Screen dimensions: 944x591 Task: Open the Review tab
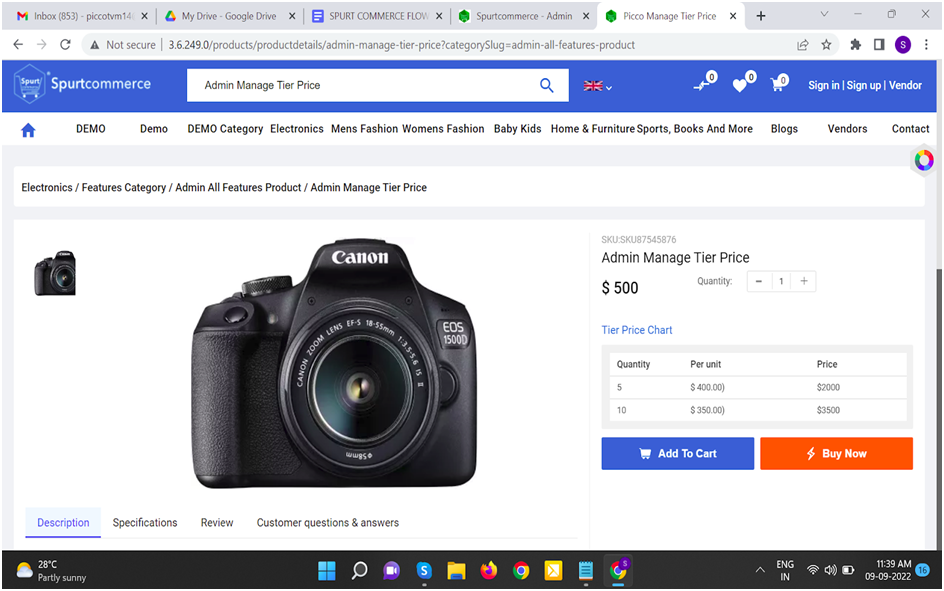tap(217, 522)
